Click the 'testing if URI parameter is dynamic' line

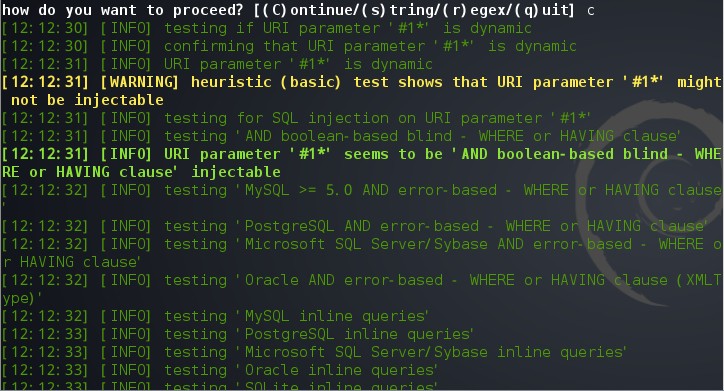click(x=266, y=28)
